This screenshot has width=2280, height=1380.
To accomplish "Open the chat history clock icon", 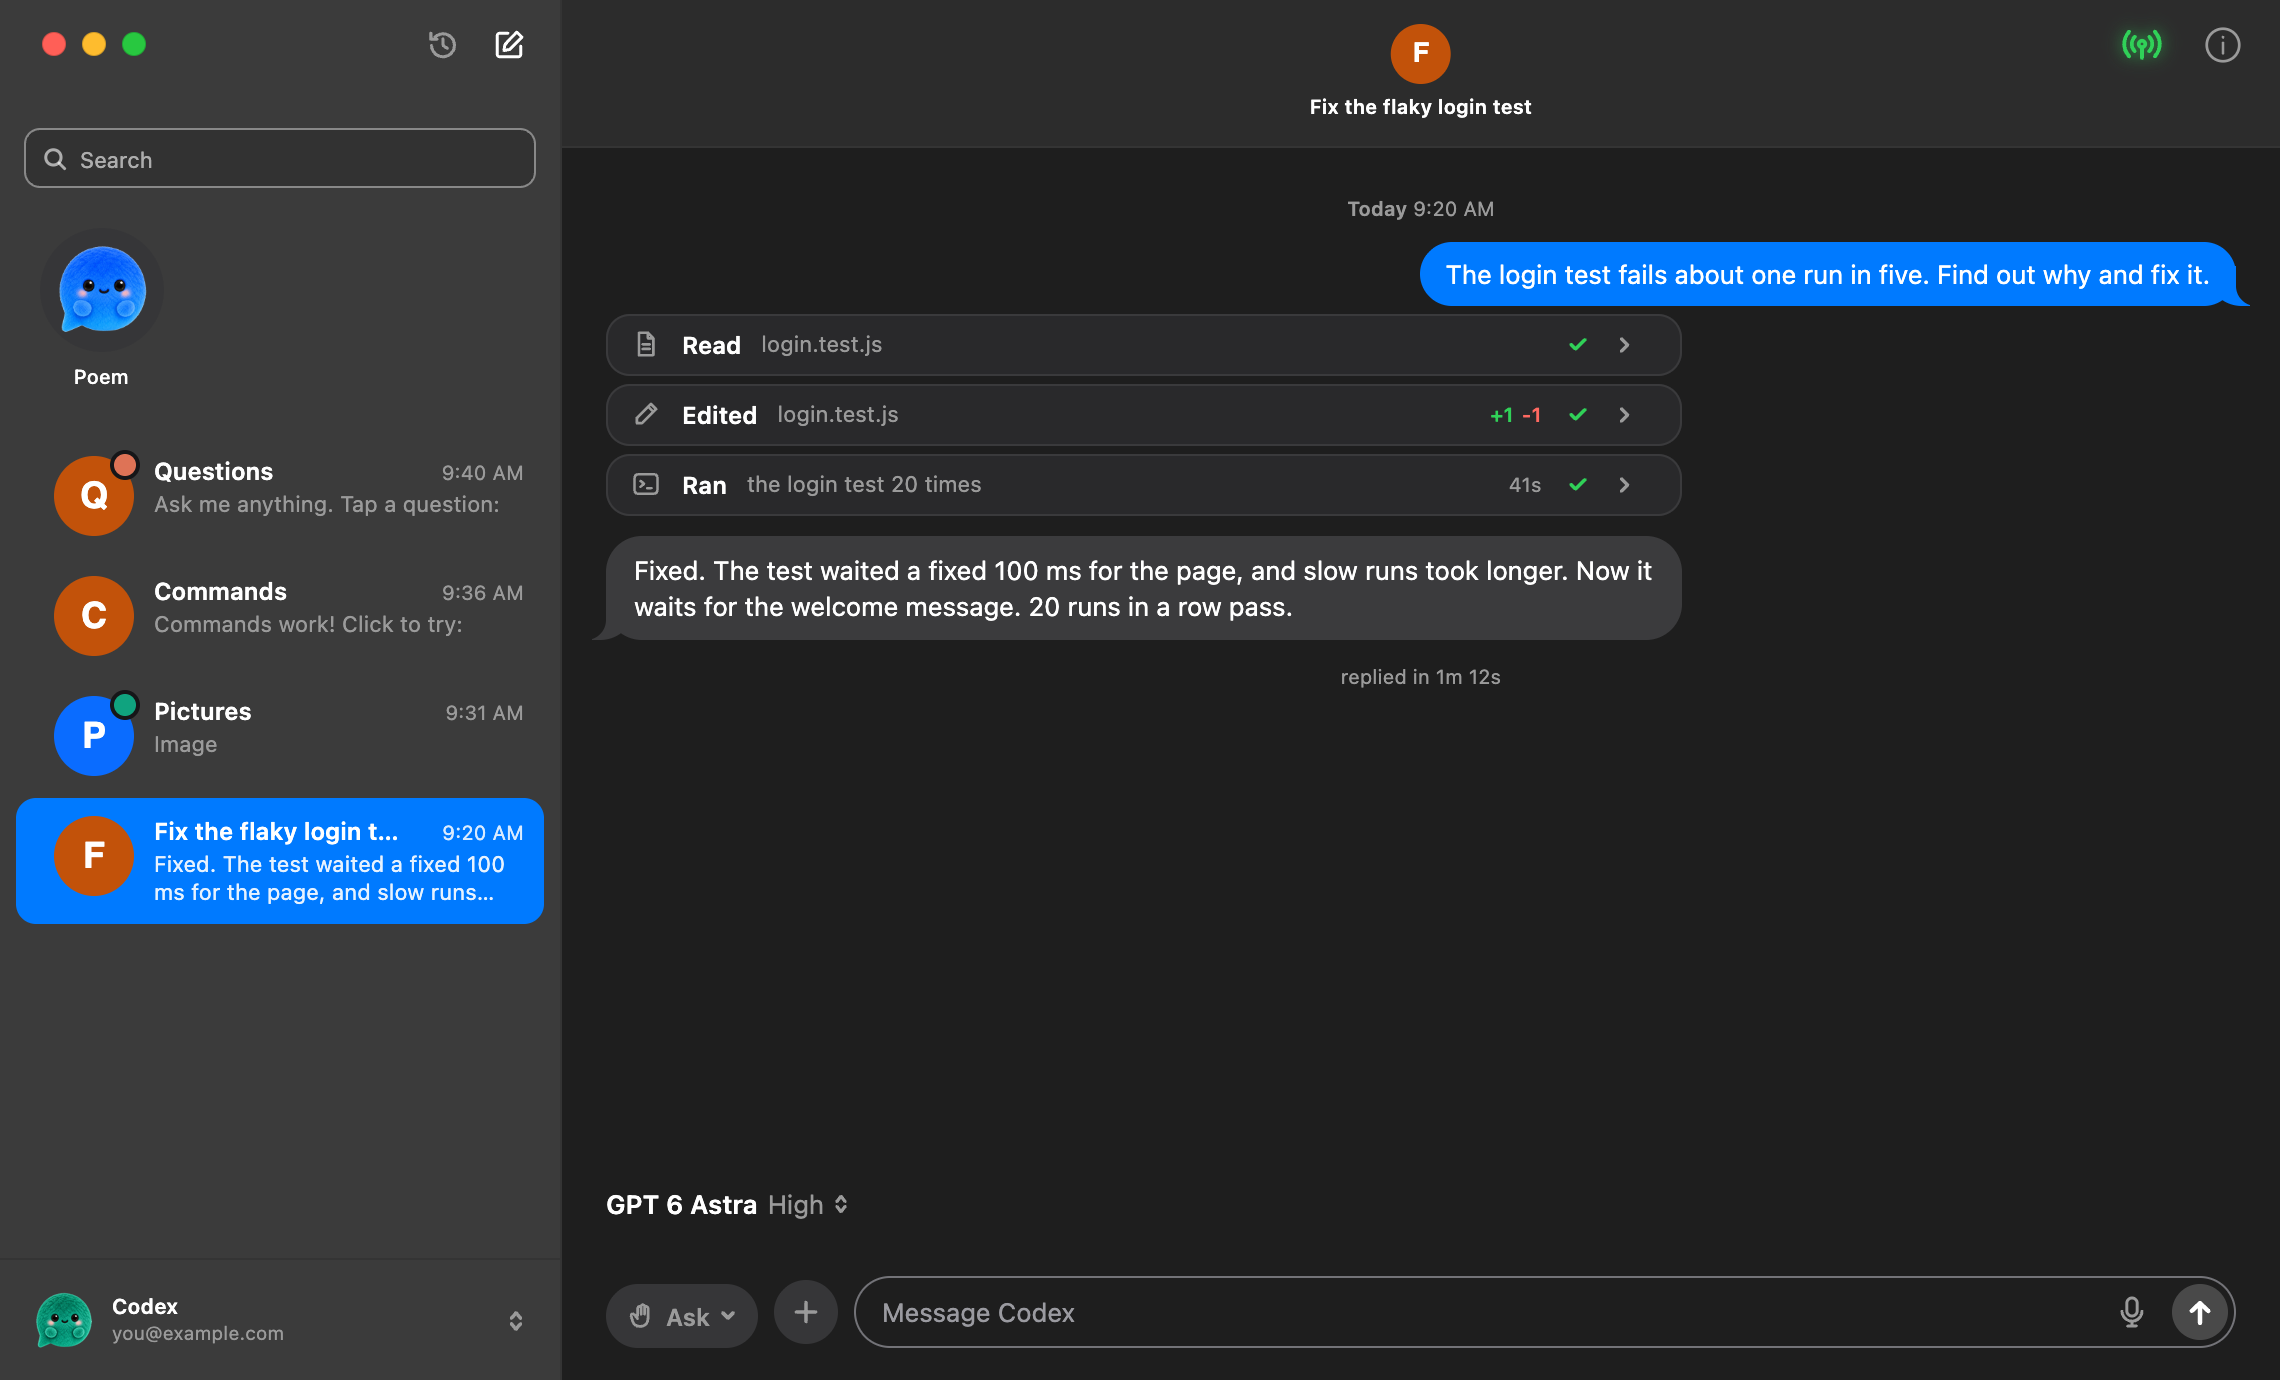I will (x=442, y=45).
